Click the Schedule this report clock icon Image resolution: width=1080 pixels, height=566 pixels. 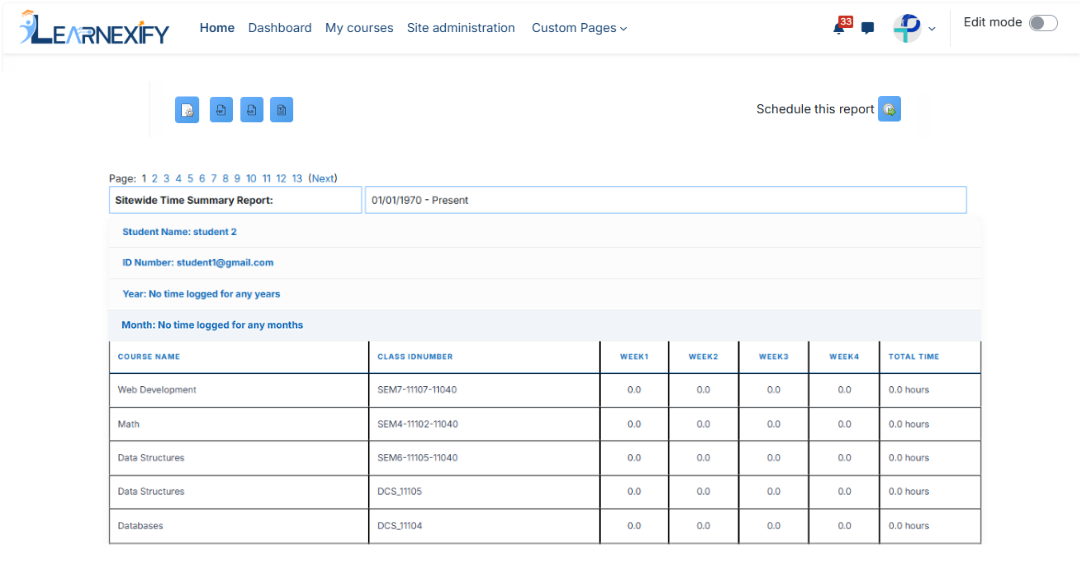click(889, 109)
